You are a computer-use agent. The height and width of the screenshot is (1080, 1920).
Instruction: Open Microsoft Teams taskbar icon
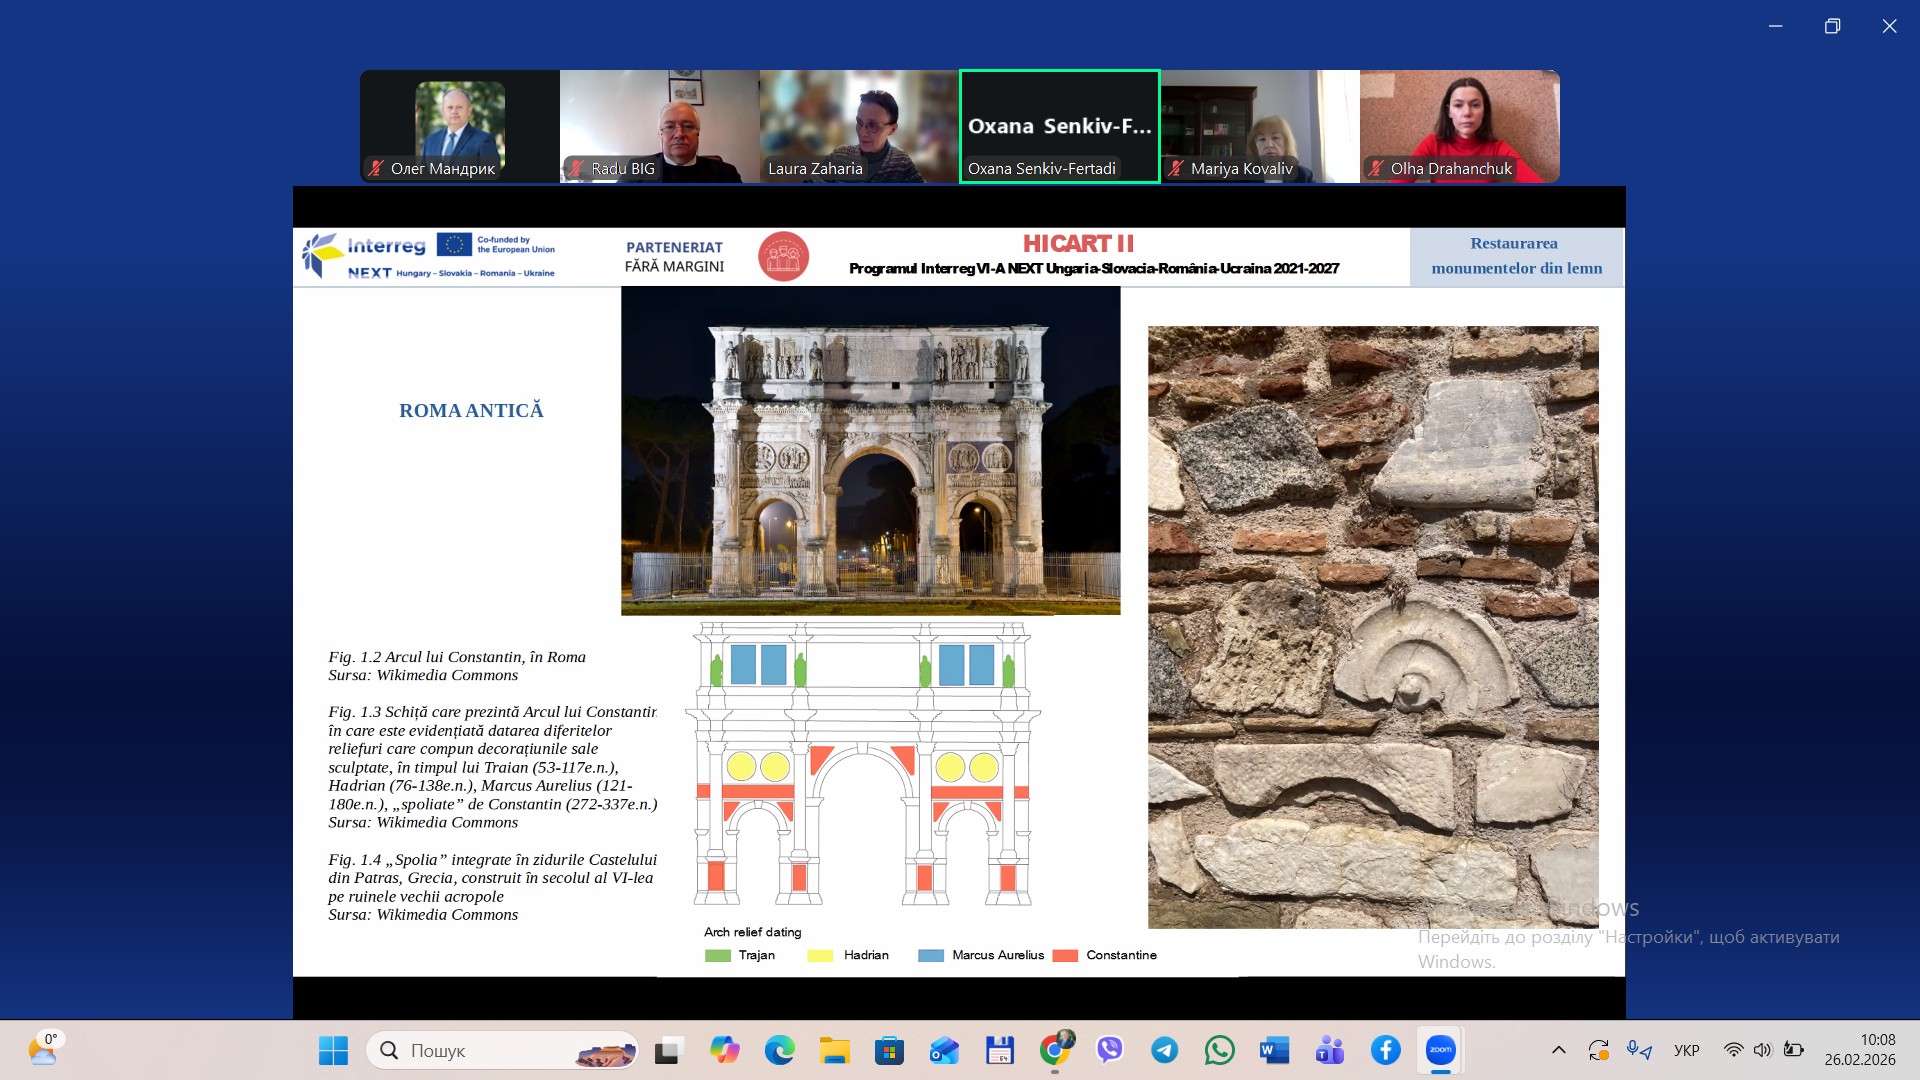pyautogui.click(x=1329, y=1050)
